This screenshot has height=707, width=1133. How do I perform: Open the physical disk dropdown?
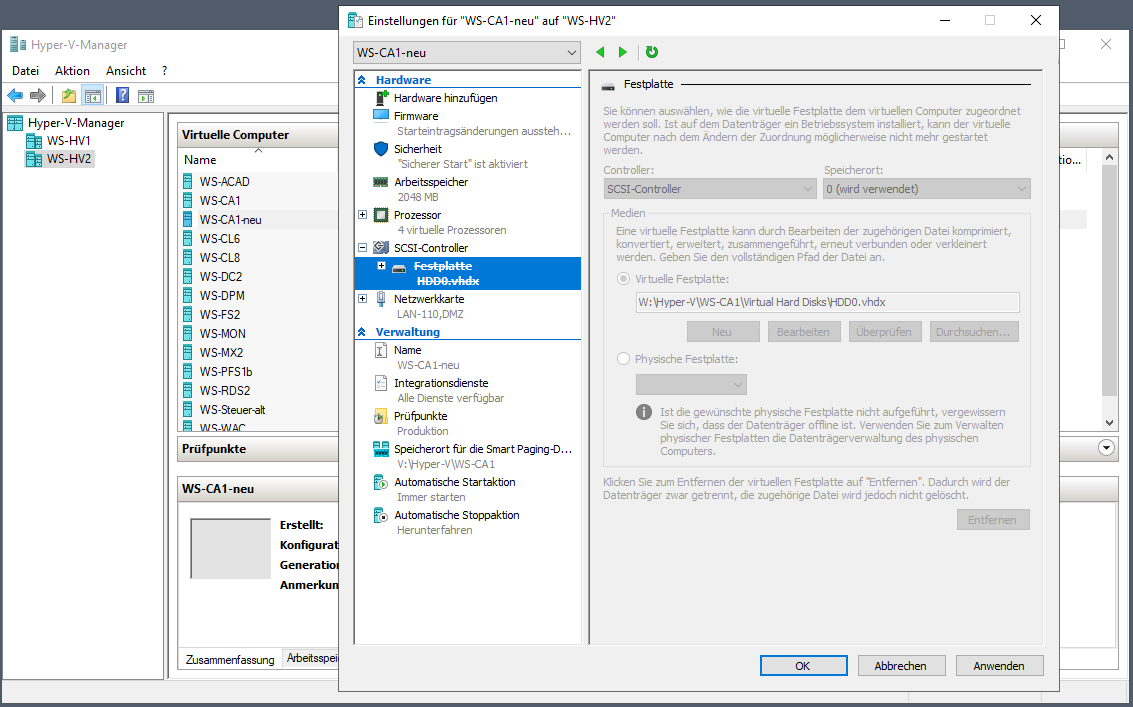click(691, 385)
